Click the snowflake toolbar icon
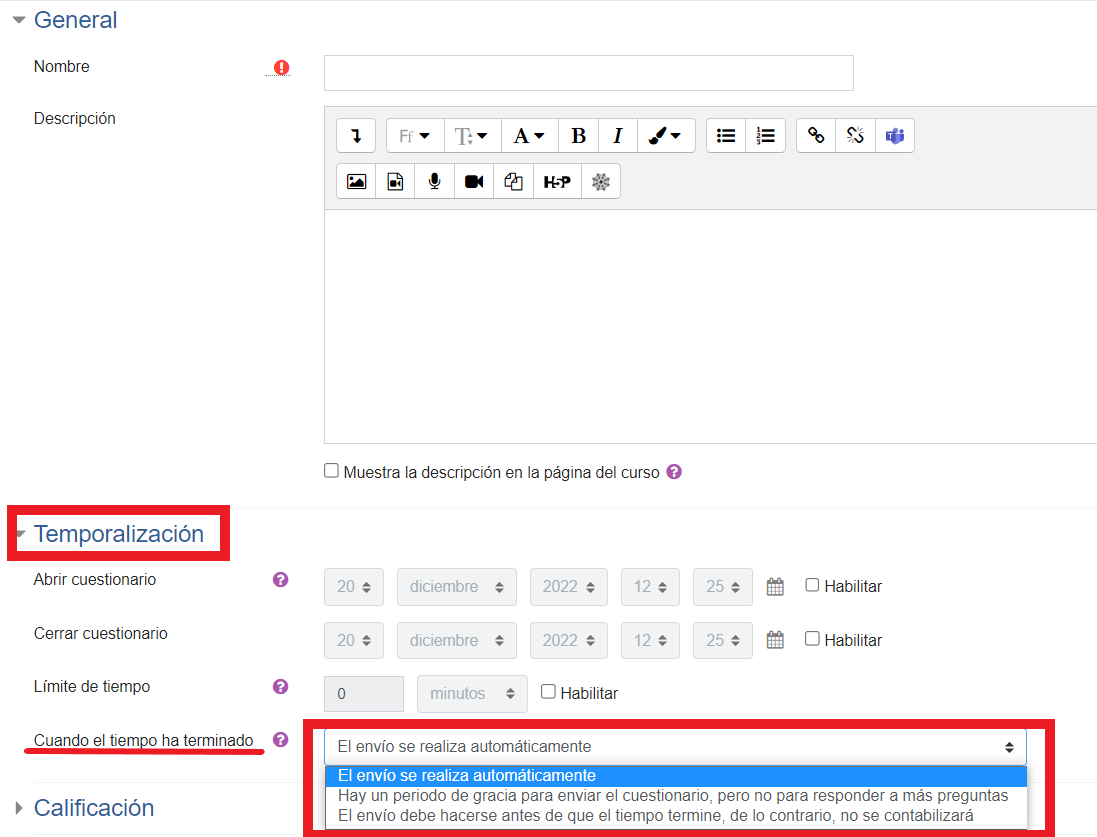The width and height of the screenshot is (1097, 837). (601, 182)
